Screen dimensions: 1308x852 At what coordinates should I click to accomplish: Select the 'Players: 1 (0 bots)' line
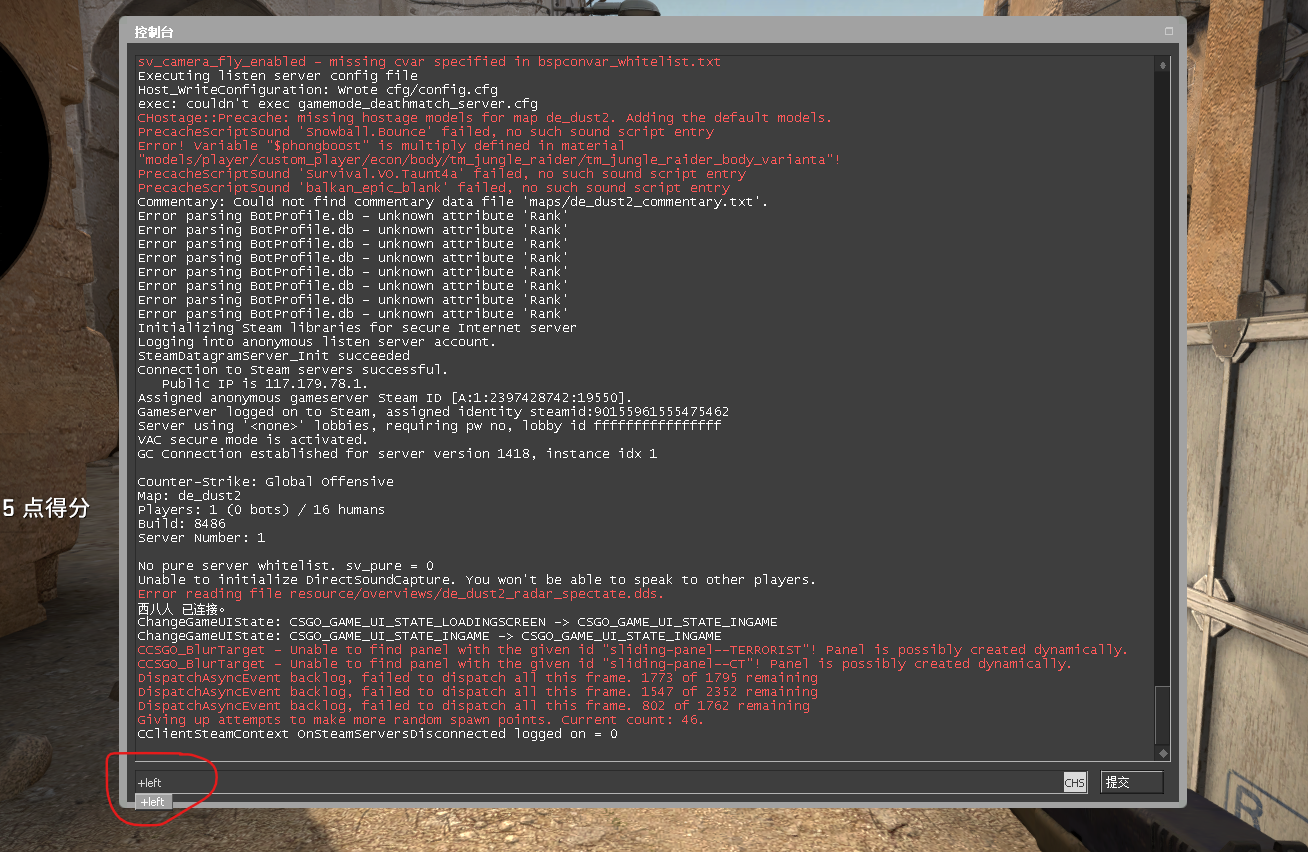[261, 510]
